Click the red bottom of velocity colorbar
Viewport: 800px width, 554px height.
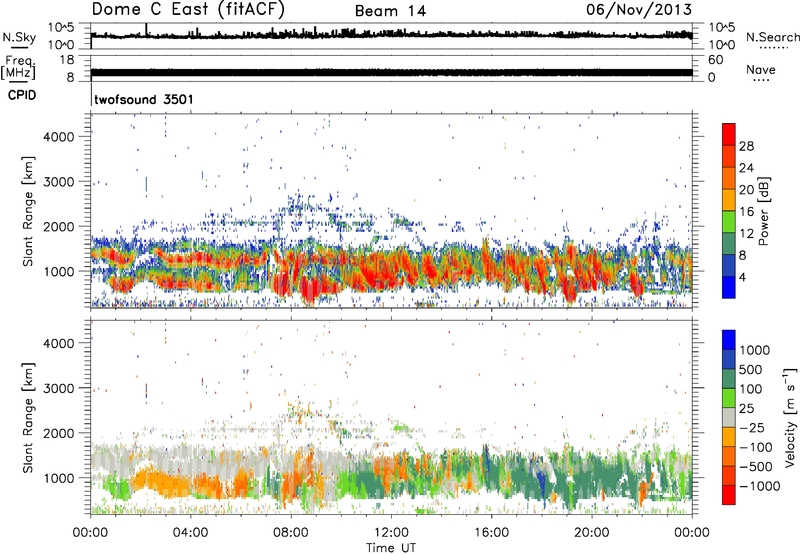click(x=729, y=495)
